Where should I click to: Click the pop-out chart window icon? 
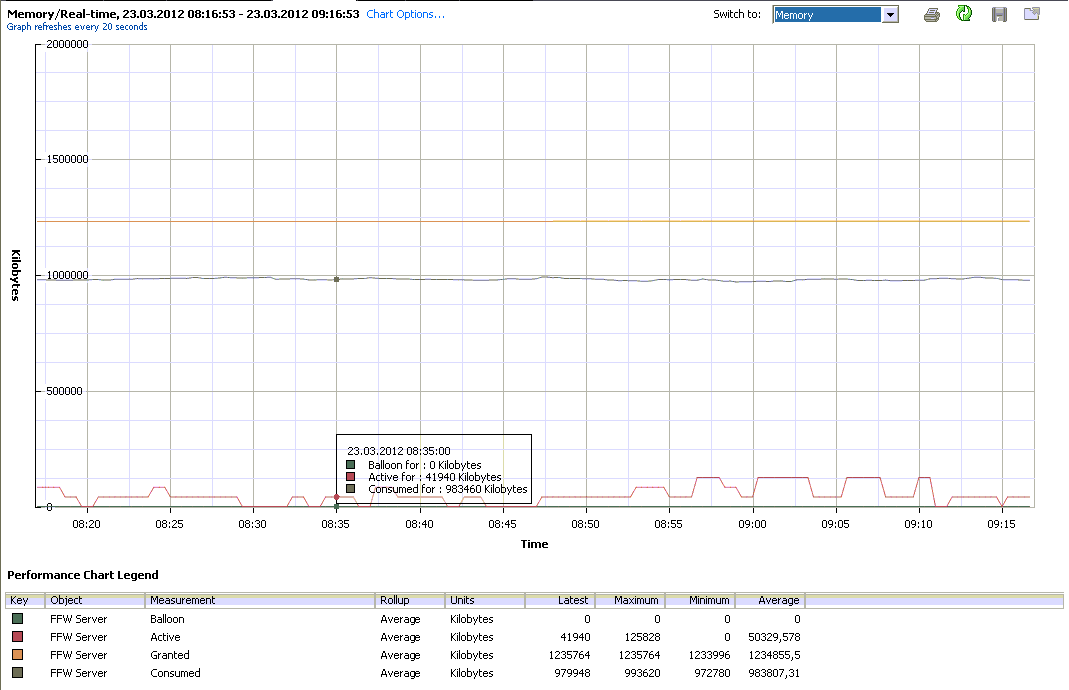1032,14
